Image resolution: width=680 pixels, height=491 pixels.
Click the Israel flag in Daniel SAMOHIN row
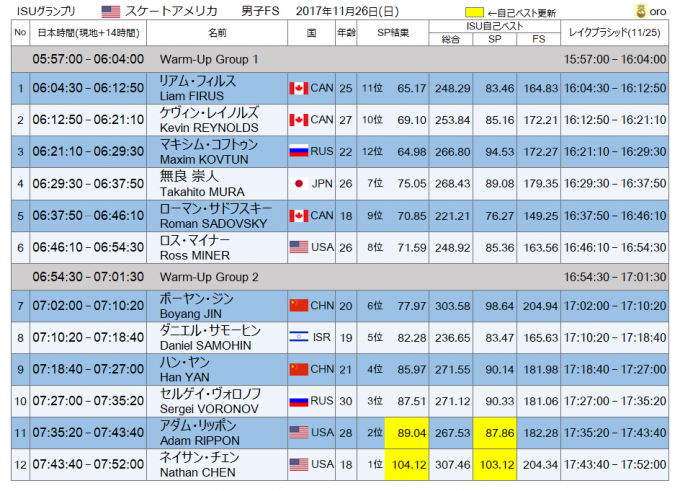click(x=297, y=337)
